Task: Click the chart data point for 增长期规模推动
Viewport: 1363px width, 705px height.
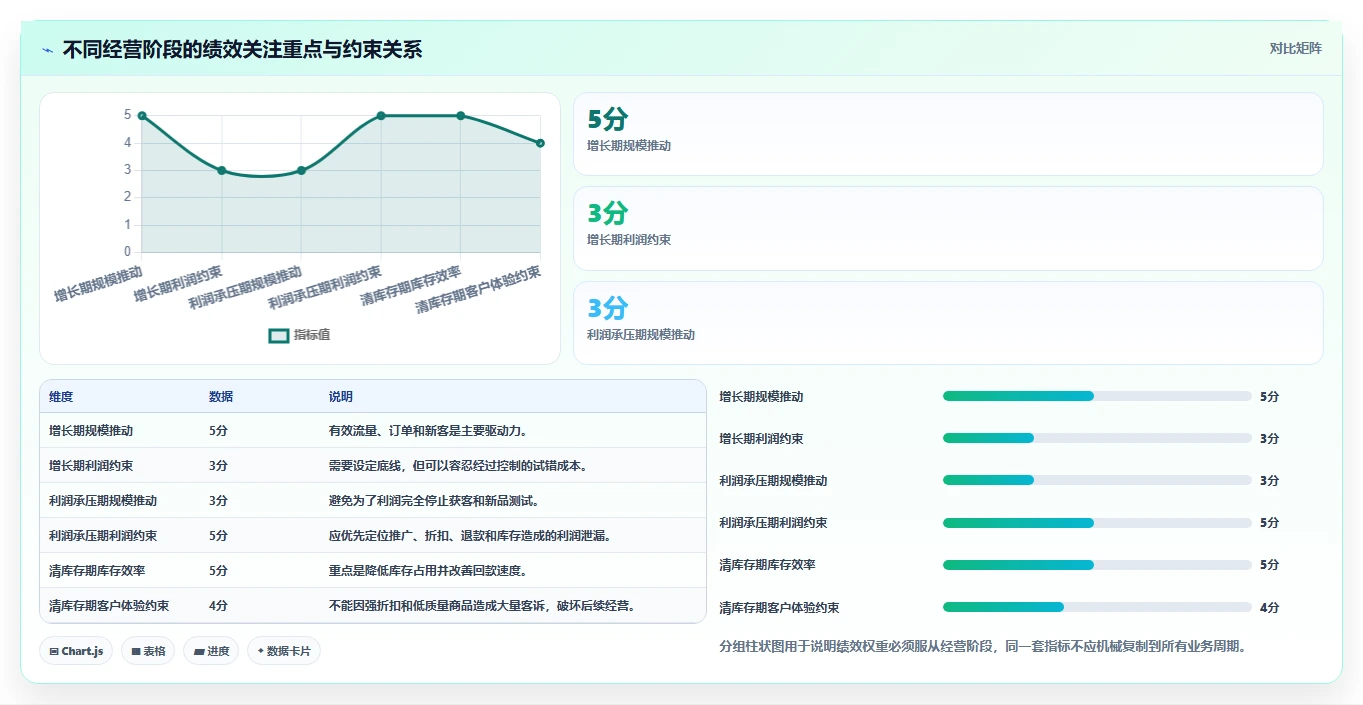Action: point(142,116)
